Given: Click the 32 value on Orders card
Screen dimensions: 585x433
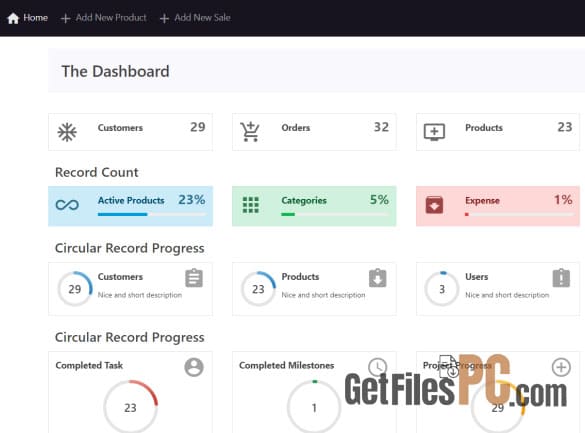Looking at the screenshot, I should tap(381, 127).
